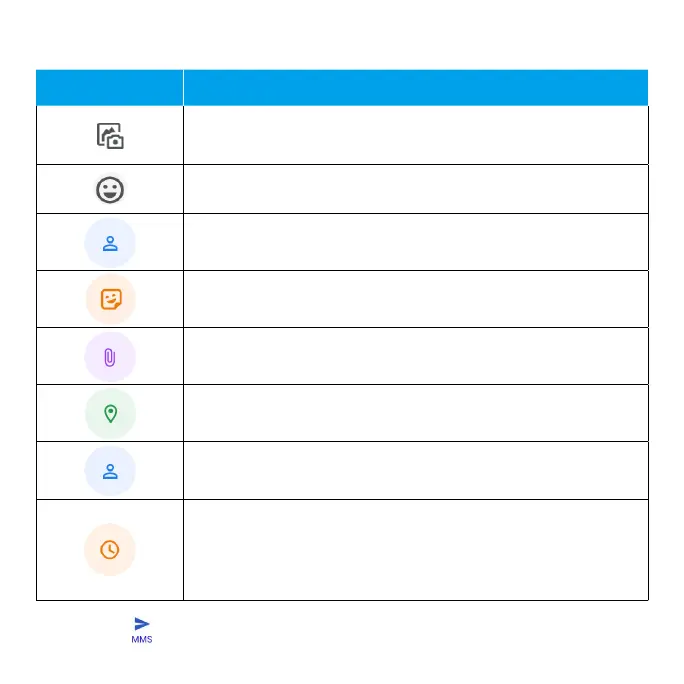The image size is (684, 684).
Task: Click the empty cell beside the gallery icon
Action: pyautogui.click(x=416, y=135)
